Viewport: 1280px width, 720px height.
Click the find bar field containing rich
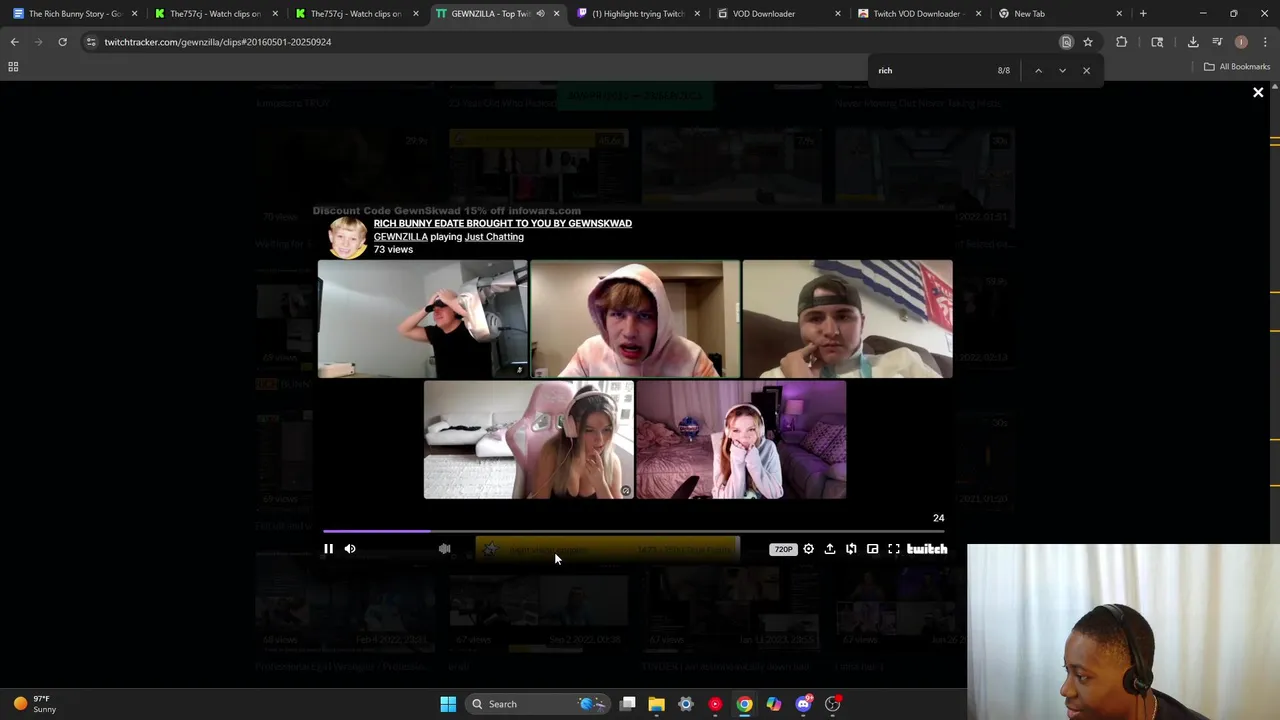930,70
